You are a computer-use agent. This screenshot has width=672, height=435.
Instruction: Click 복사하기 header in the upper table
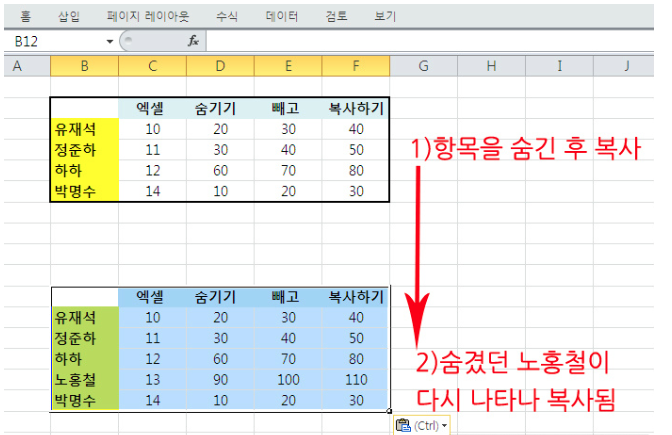tap(356, 108)
